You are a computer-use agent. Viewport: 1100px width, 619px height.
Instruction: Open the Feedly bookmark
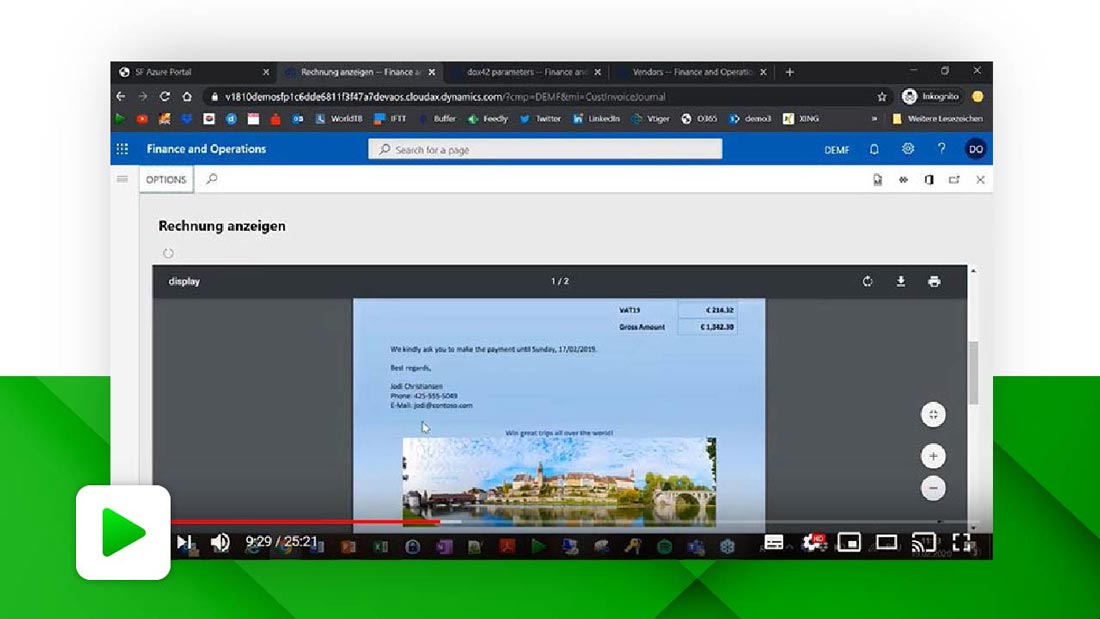pyautogui.click(x=488, y=119)
